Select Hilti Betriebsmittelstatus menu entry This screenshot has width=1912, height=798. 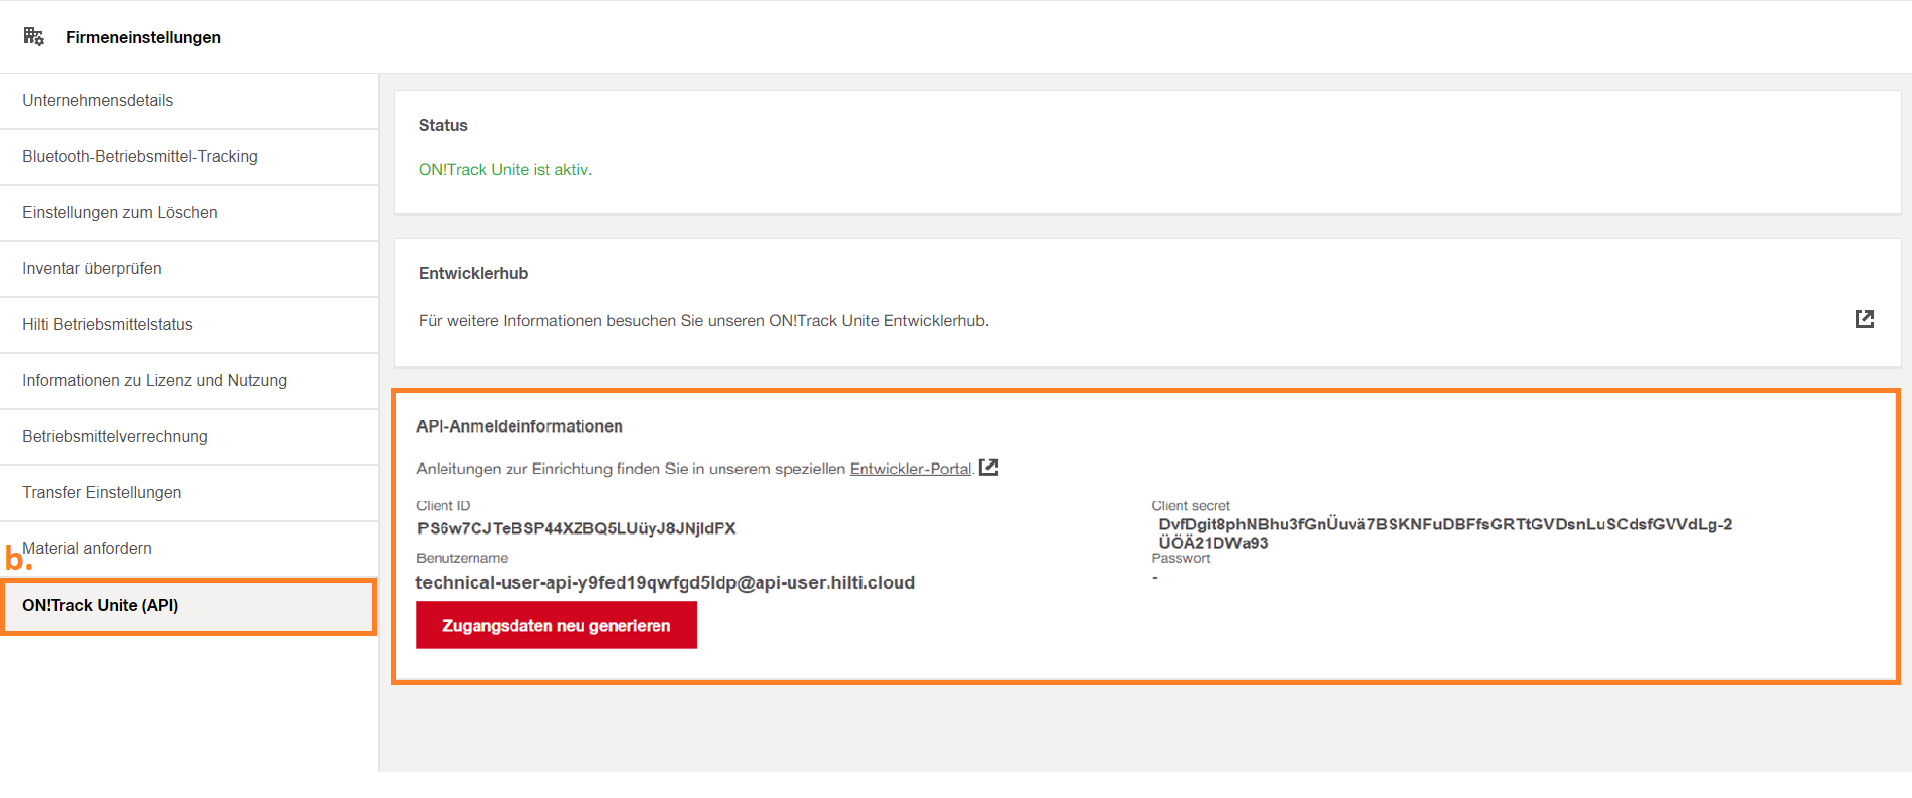[x=189, y=325]
